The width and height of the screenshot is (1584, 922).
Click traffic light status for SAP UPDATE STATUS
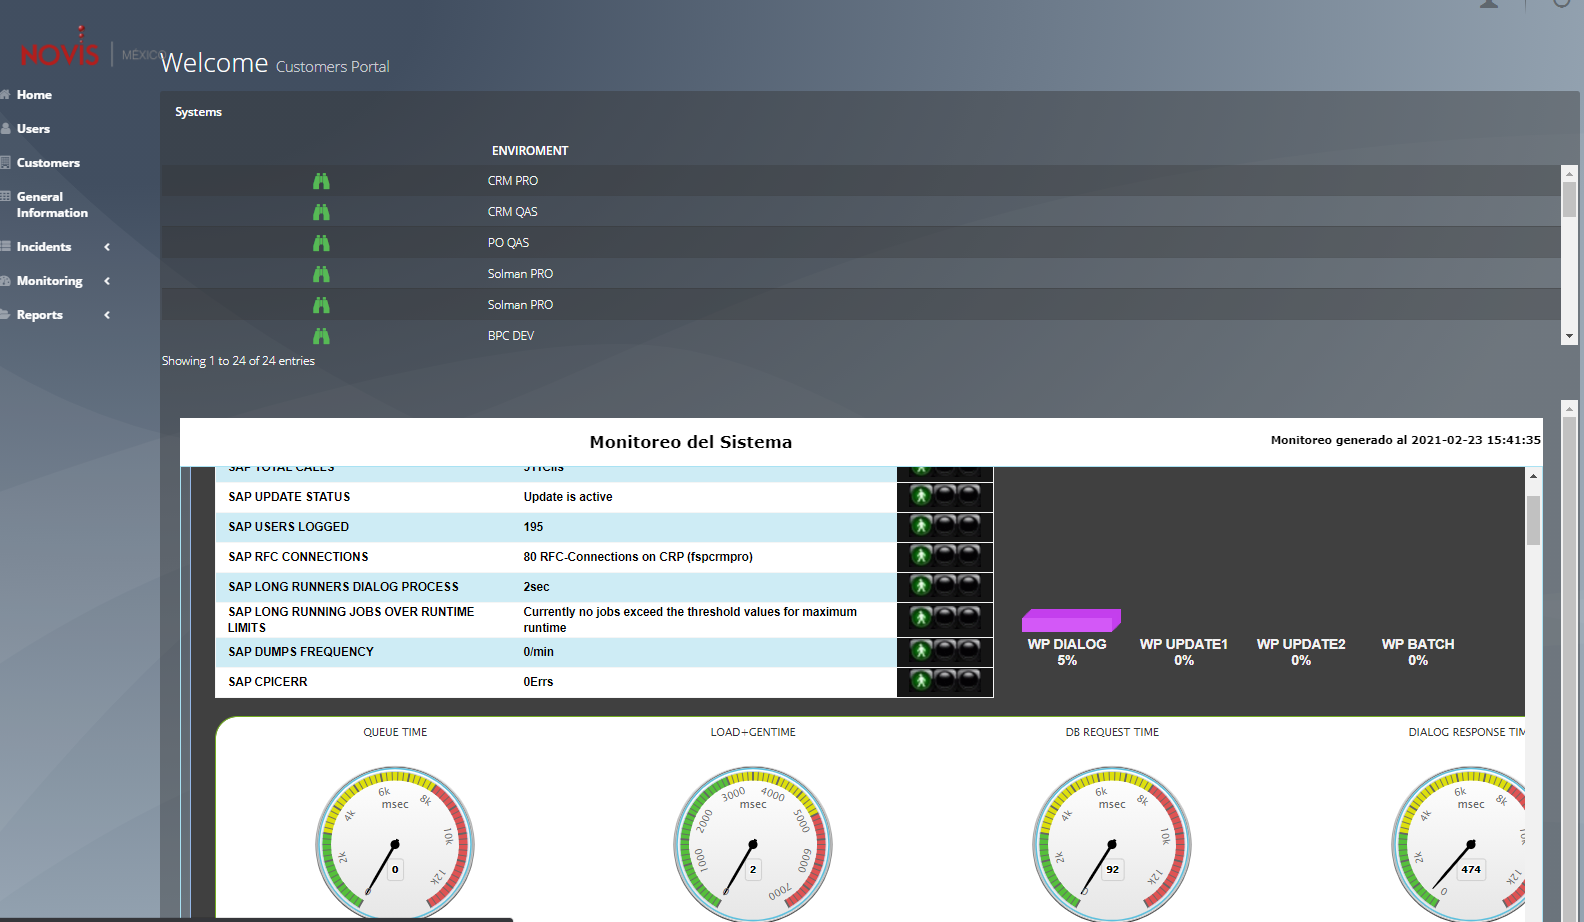point(944,496)
